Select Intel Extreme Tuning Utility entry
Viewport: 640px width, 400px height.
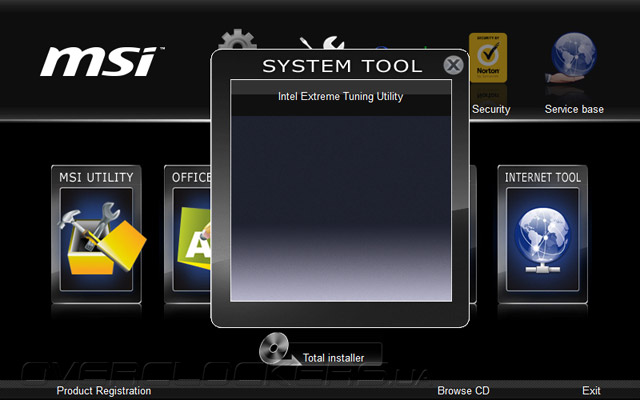(341, 97)
